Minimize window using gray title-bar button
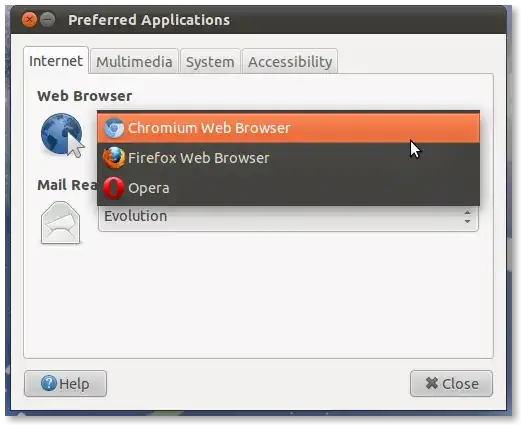Screen dimensions: 521x425 click(x=48, y=20)
